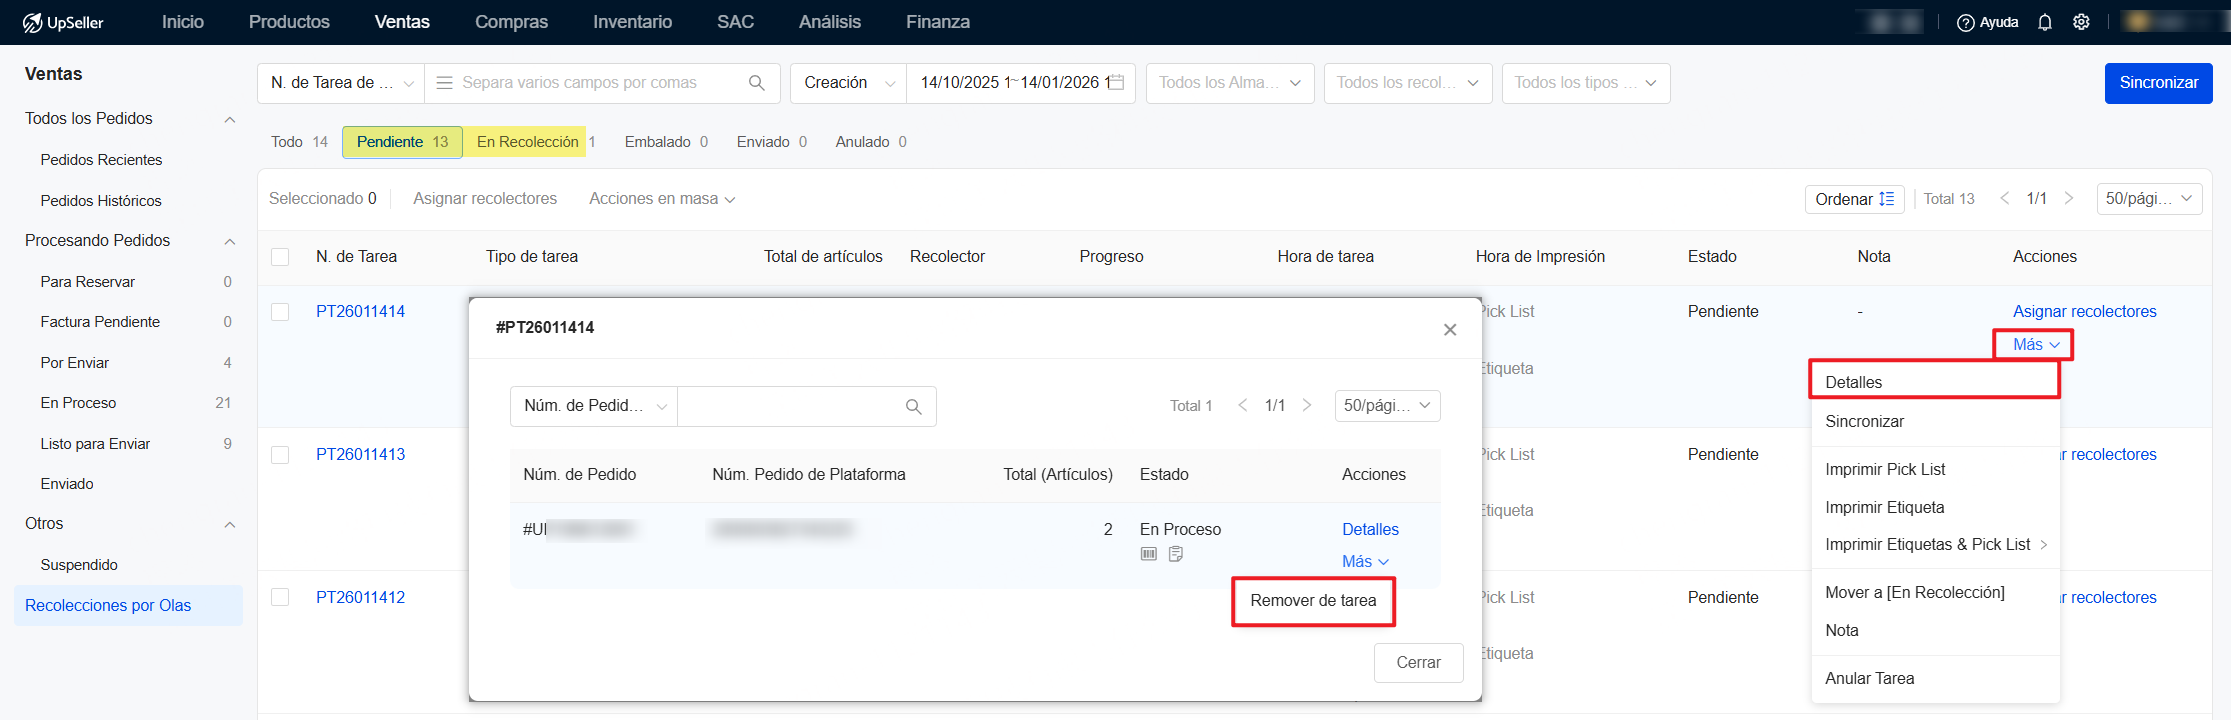Toggle the select-all checkbox in table header
2231x720 pixels.
(280, 257)
